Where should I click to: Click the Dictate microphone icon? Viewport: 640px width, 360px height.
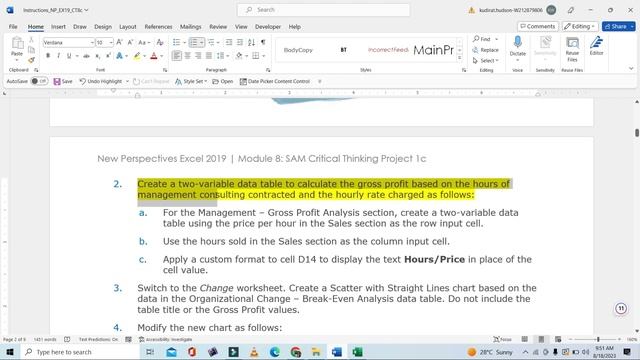point(518,42)
